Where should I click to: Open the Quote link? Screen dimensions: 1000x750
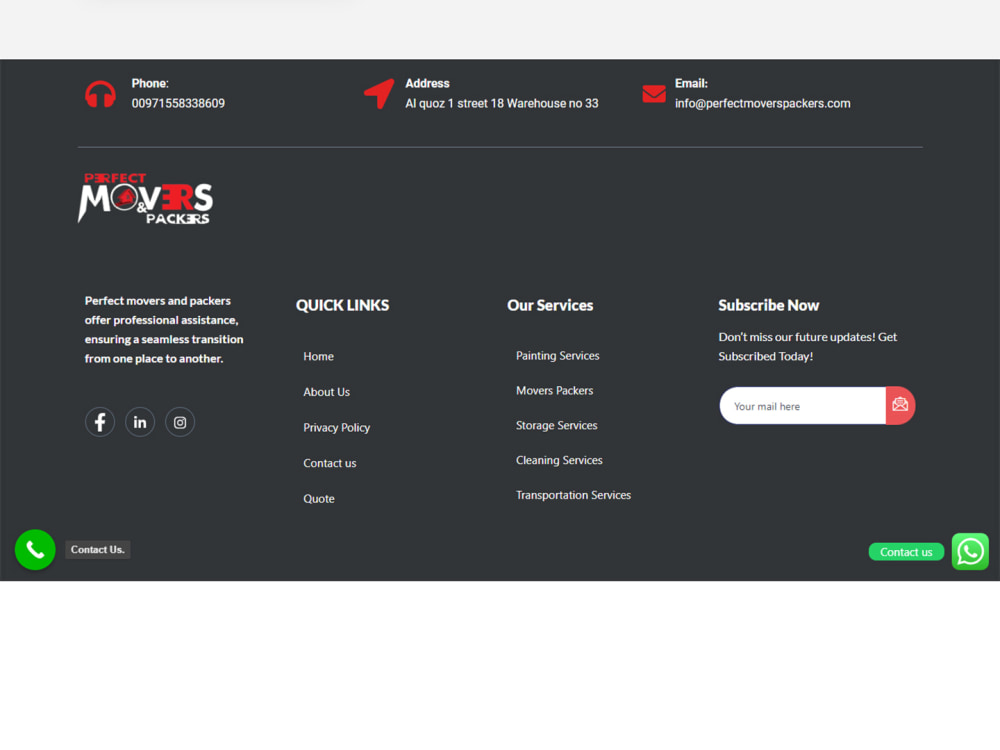[x=319, y=499]
